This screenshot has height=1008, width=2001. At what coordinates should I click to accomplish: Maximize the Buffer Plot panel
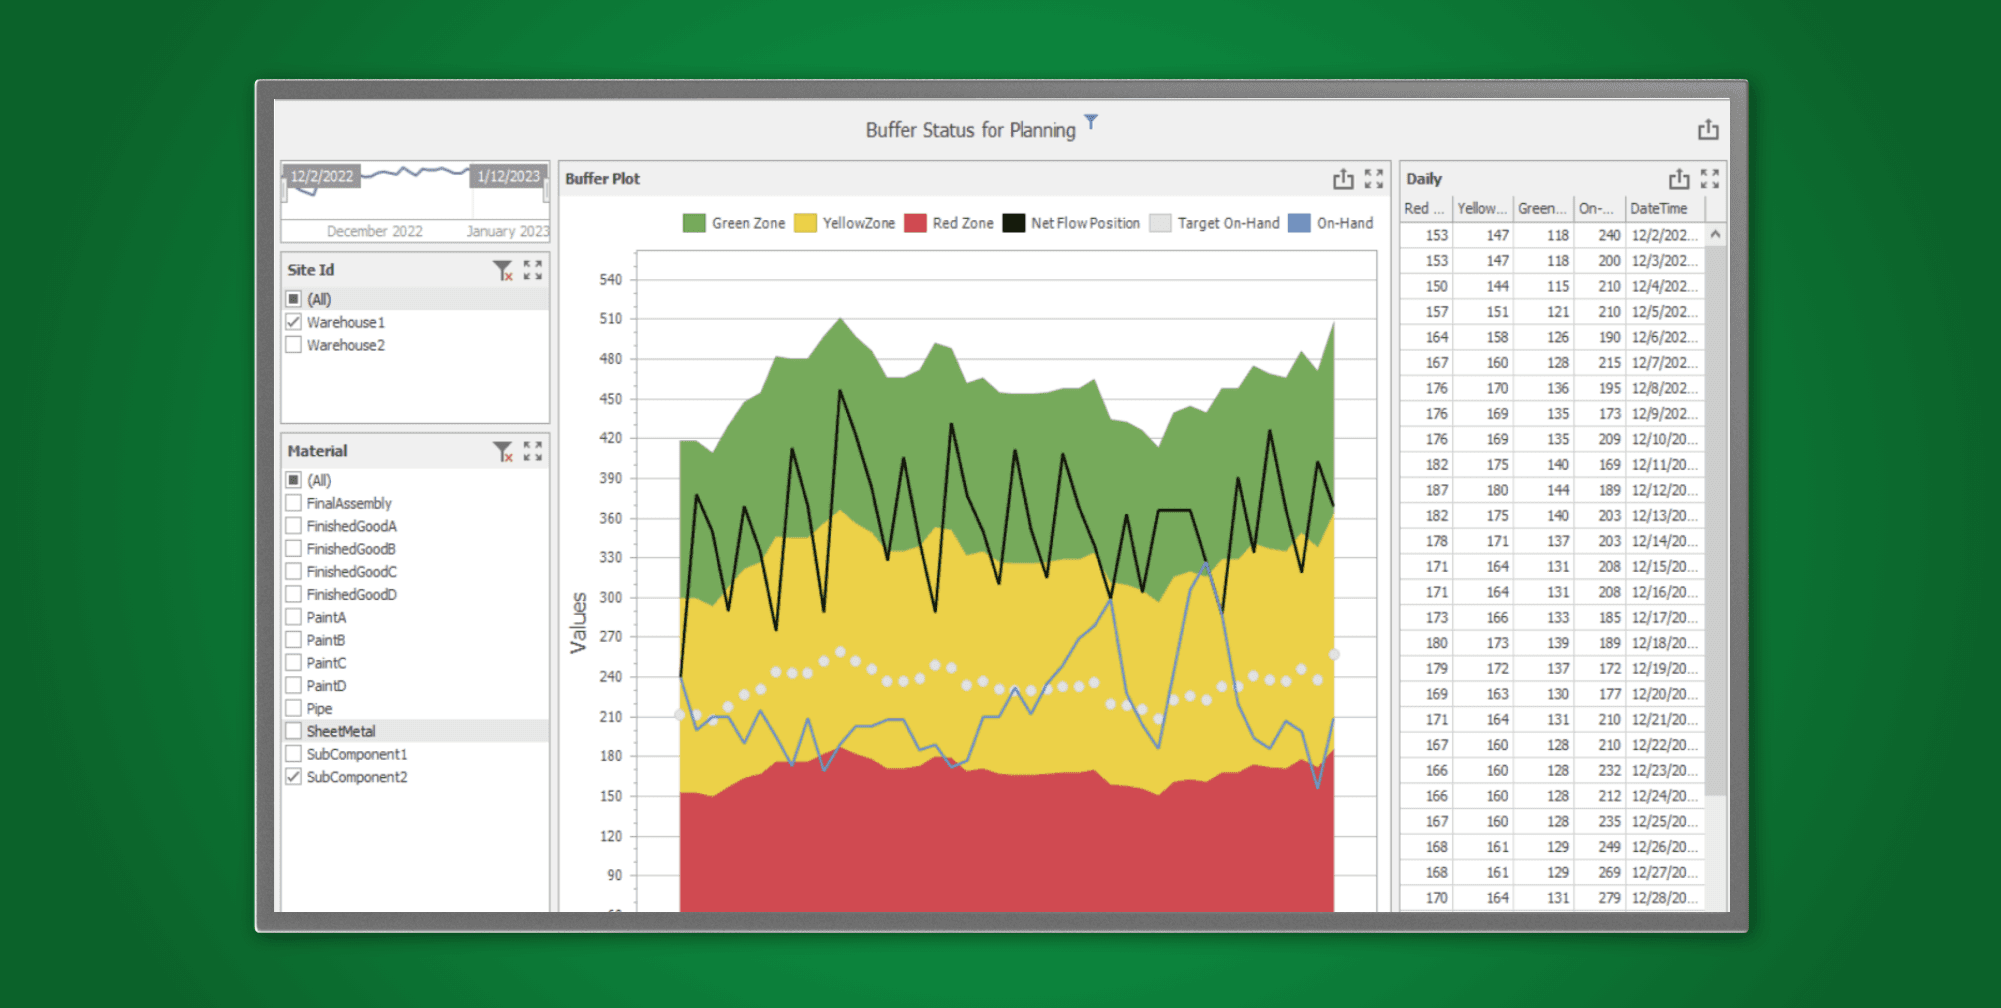(x=1374, y=179)
